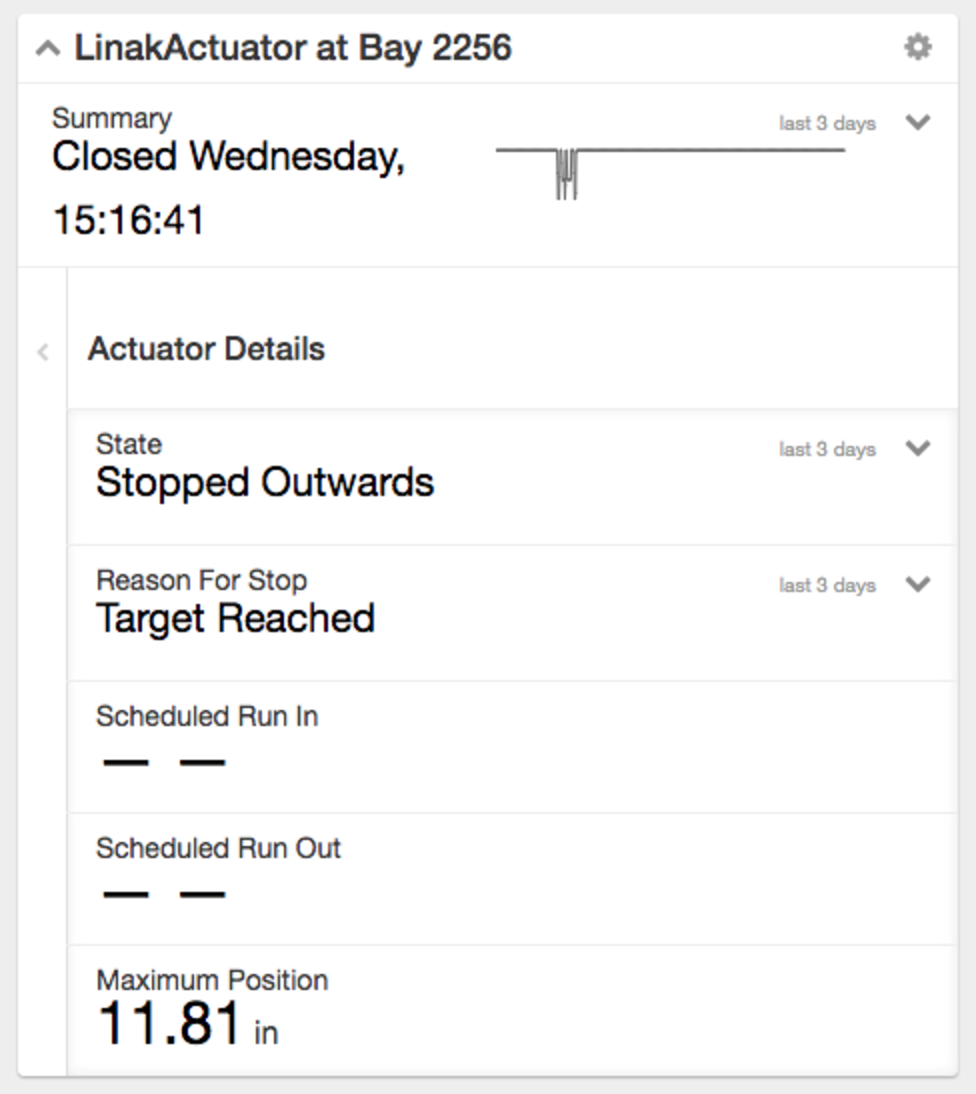Click the Summary history sparkline graph
The width and height of the screenshot is (976, 1094).
coord(670,165)
